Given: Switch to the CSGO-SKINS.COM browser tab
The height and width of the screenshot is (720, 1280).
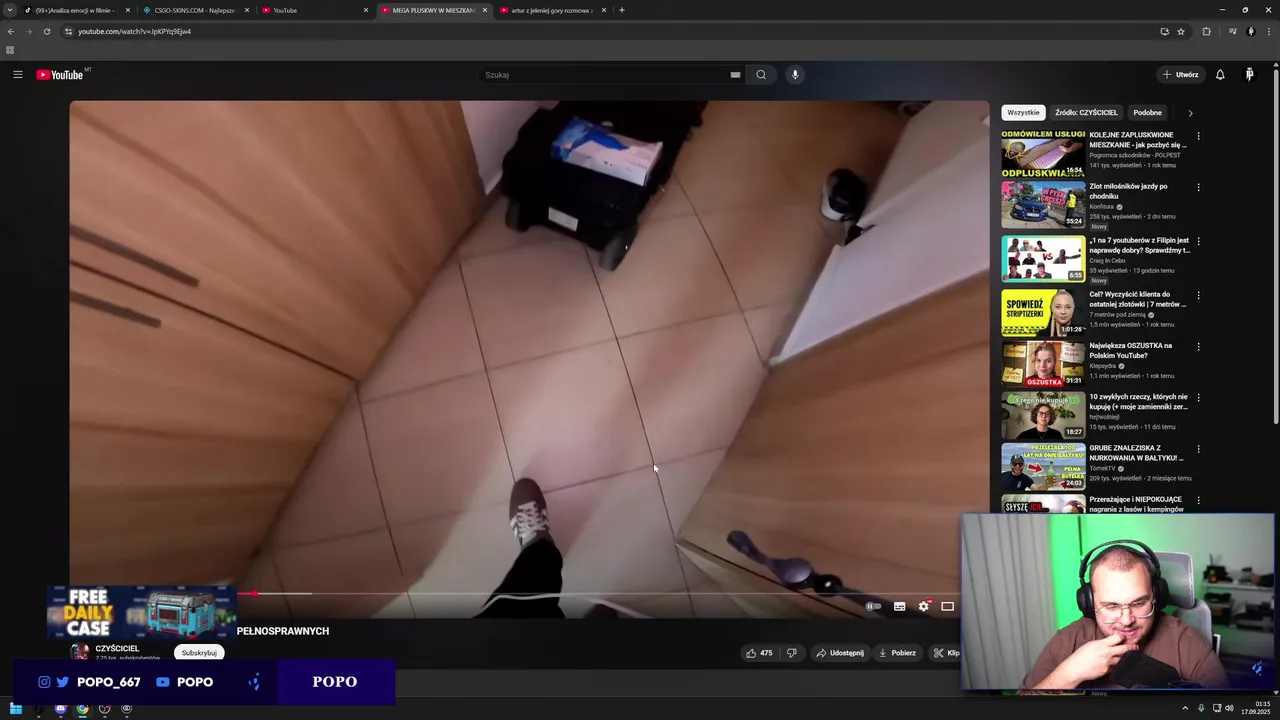Looking at the screenshot, I should pyautogui.click(x=194, y=10).
